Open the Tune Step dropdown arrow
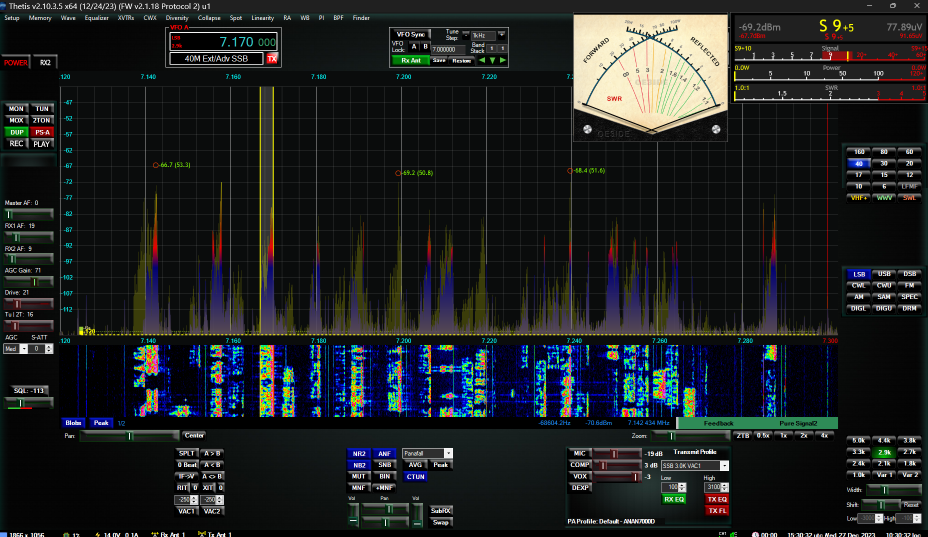The height and width of the screenshot is (537, 928). [x=501, y=35]
